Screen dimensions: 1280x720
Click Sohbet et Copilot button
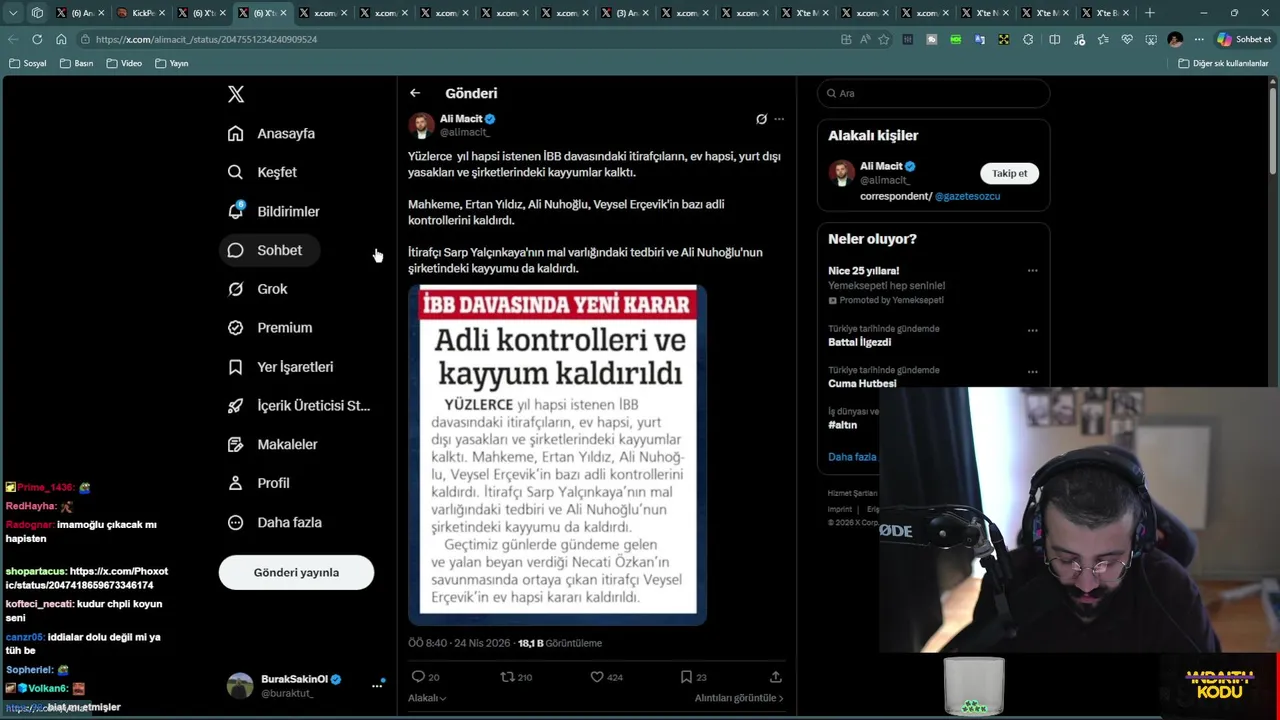(x=1243, y=39)
